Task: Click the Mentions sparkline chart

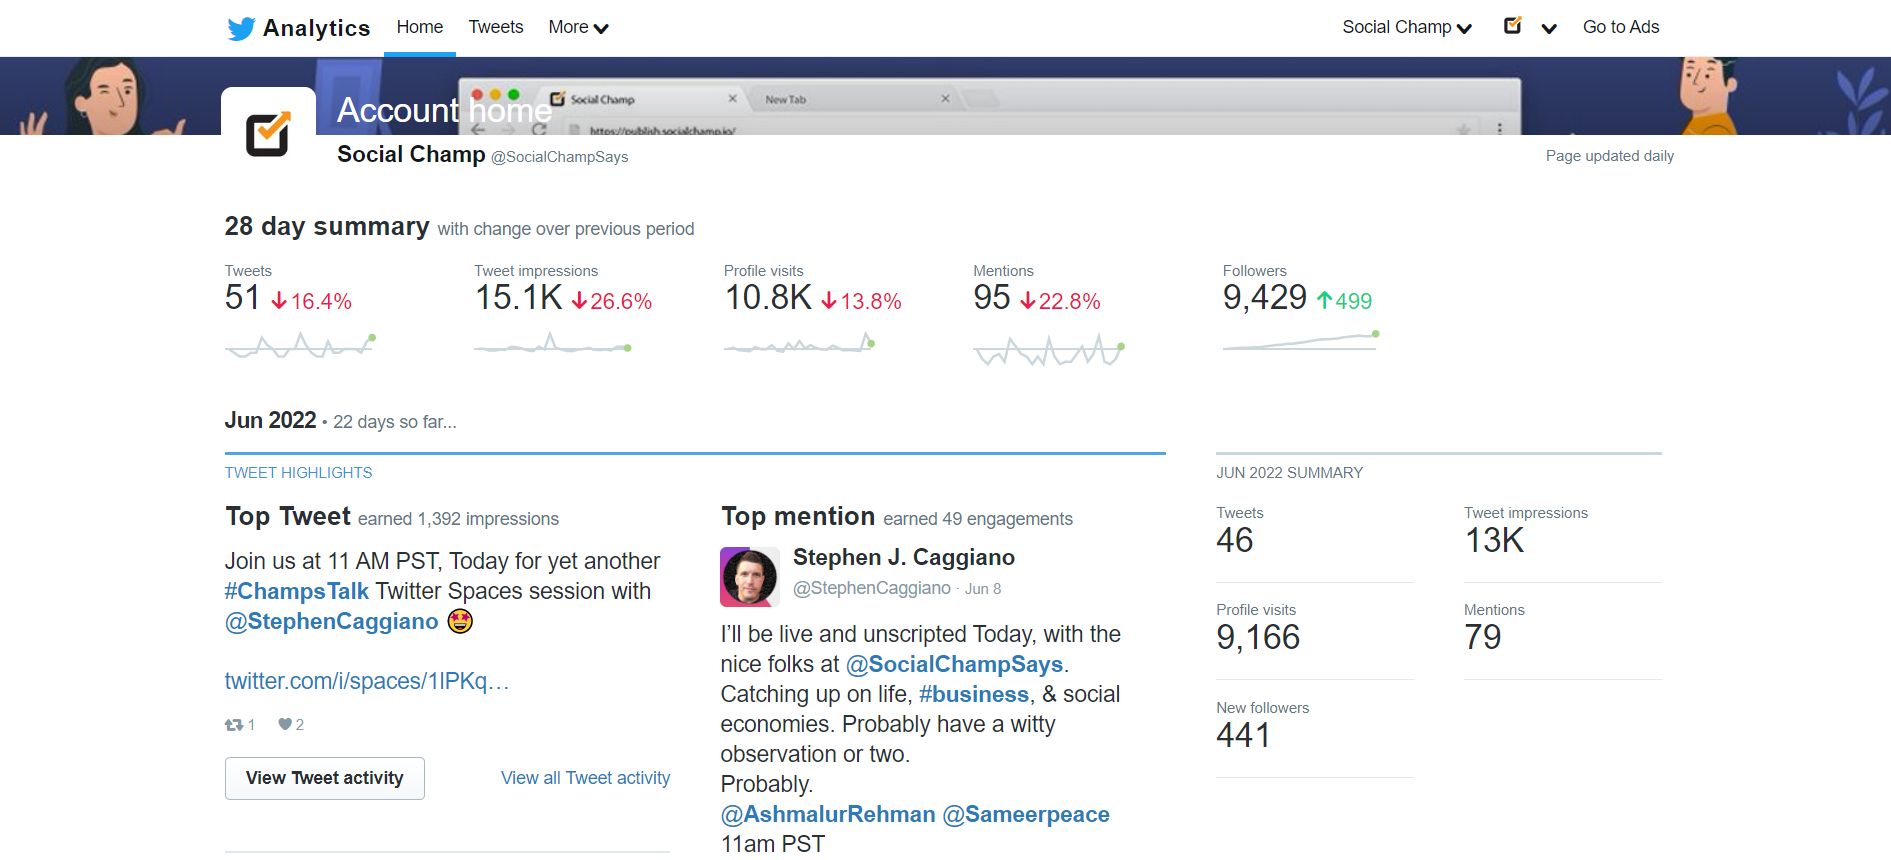Action: [x=1049, y=351]
